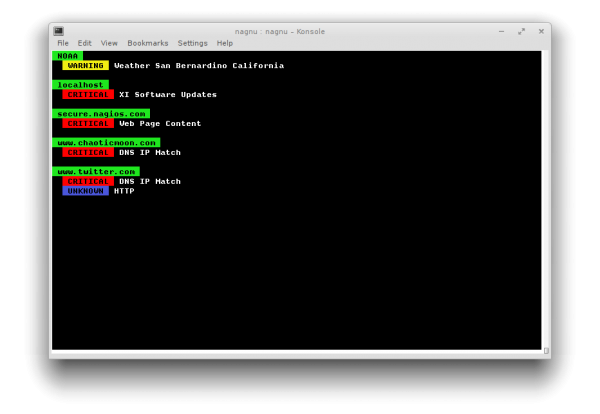Open the Bookmarks menu
The width and height of the screenshot is (600, 414).
coord(148,43)
